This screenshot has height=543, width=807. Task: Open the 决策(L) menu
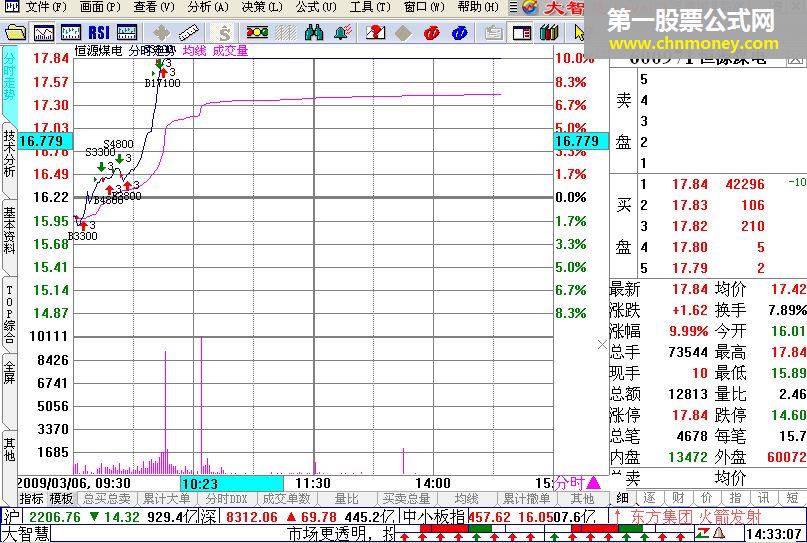click(262, 7)
